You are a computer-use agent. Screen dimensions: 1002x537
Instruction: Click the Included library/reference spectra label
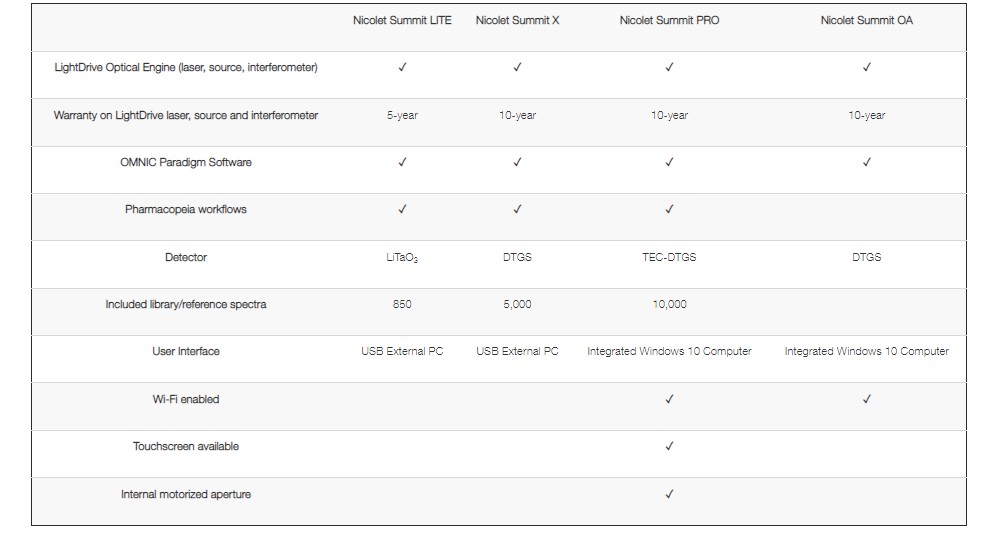(186, 304)
